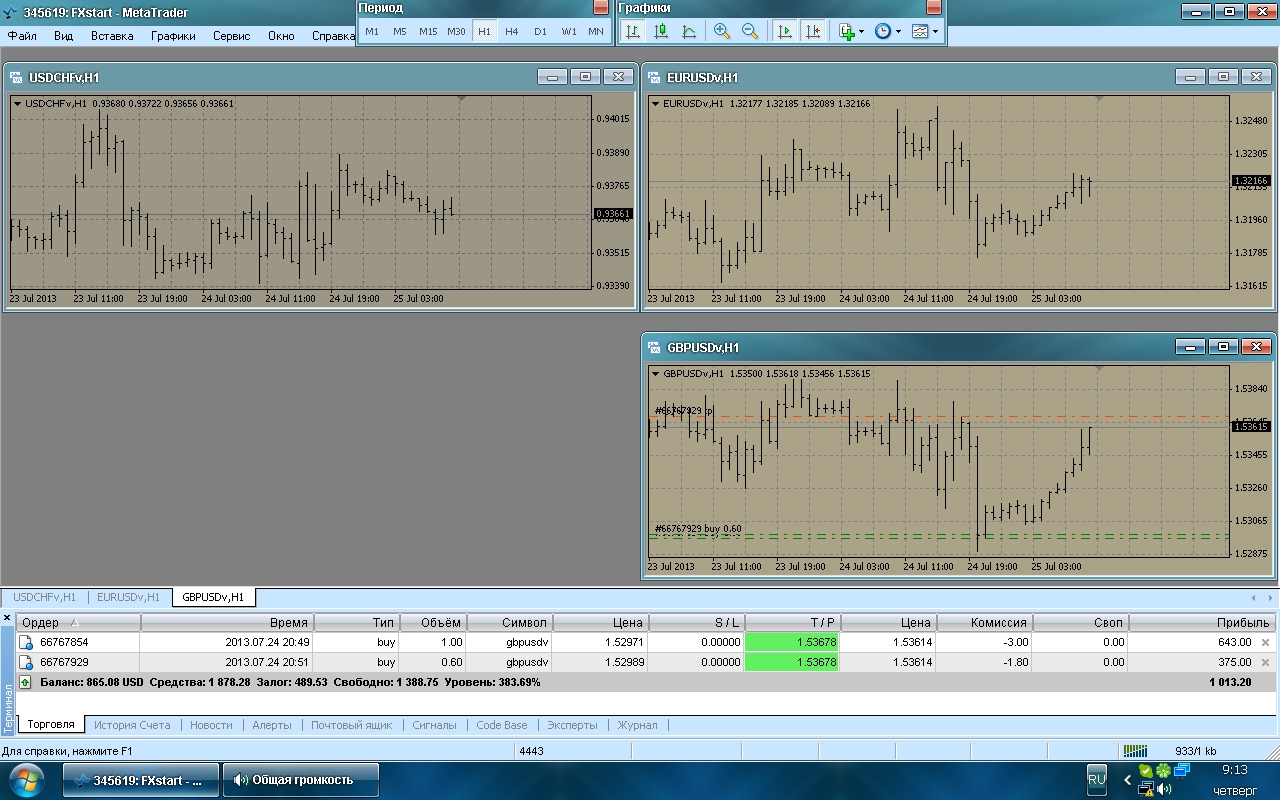
Task: Zoom out of the chart
Action: 750,31
